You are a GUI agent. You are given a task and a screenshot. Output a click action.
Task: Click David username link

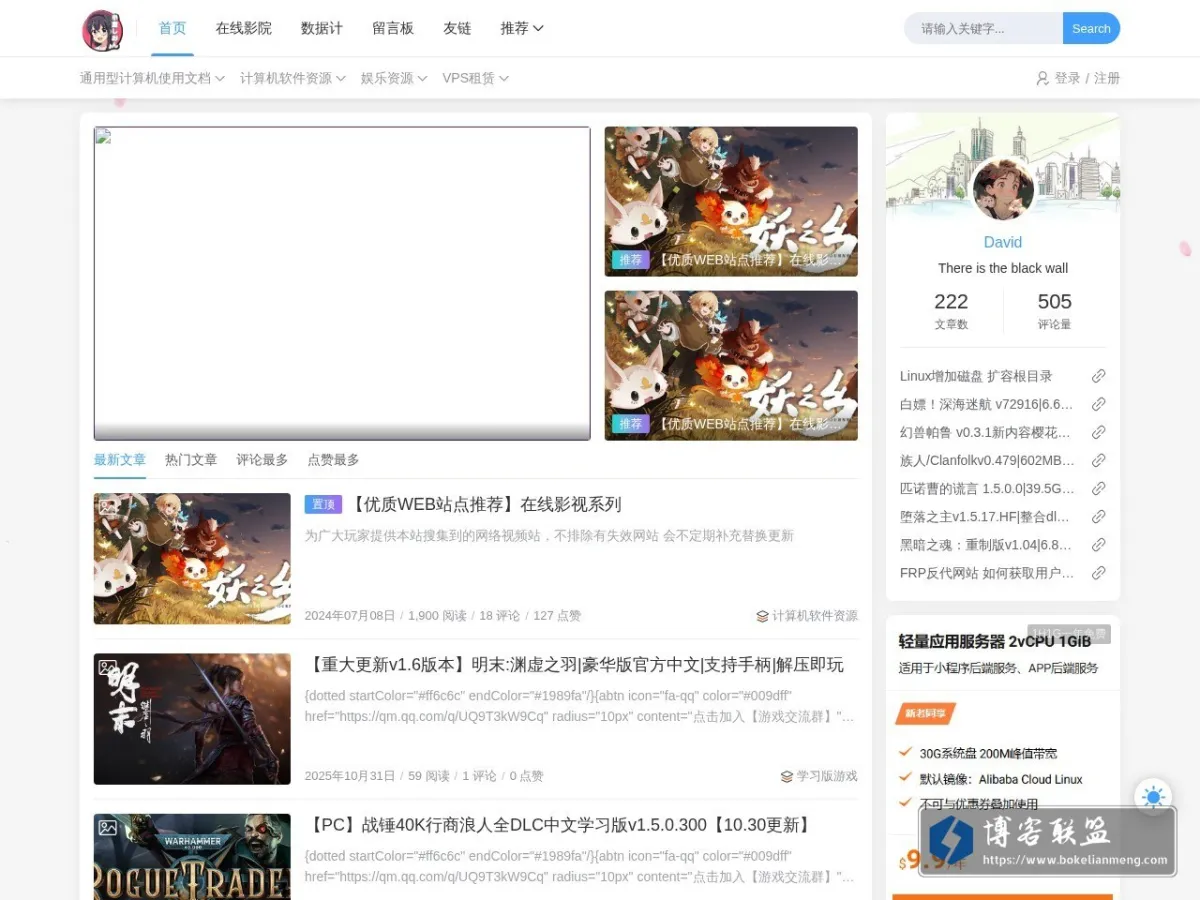1003,242
